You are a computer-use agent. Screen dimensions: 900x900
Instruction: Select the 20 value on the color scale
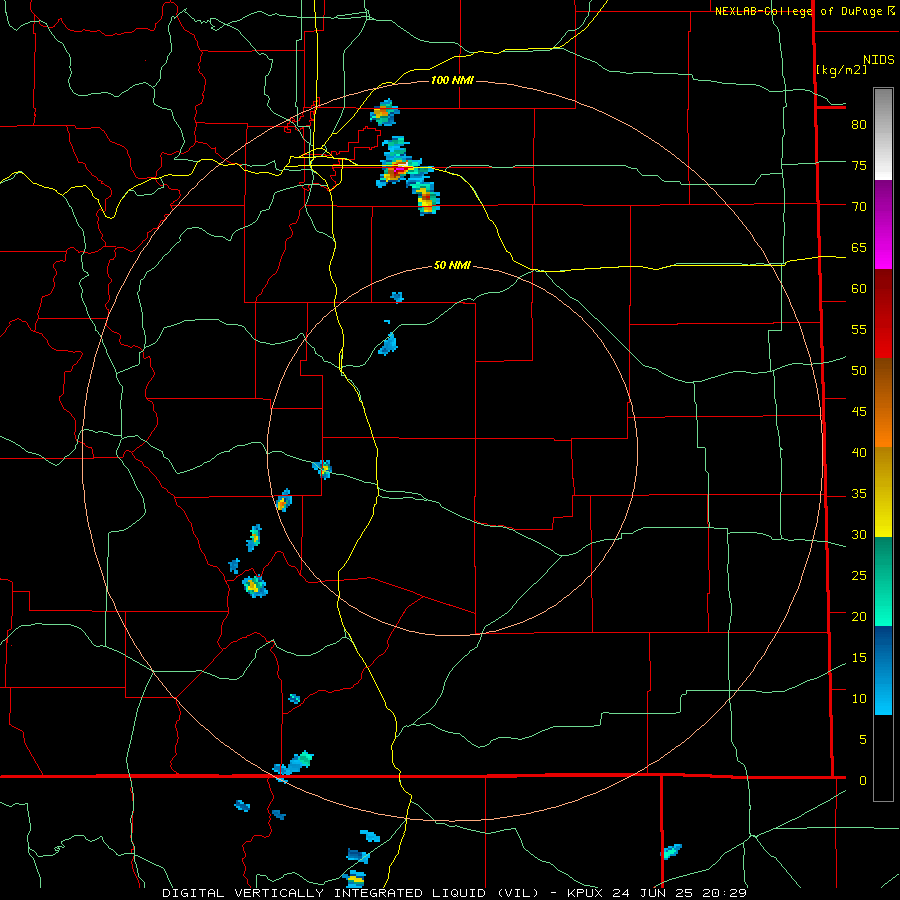(x=859, y=616)
